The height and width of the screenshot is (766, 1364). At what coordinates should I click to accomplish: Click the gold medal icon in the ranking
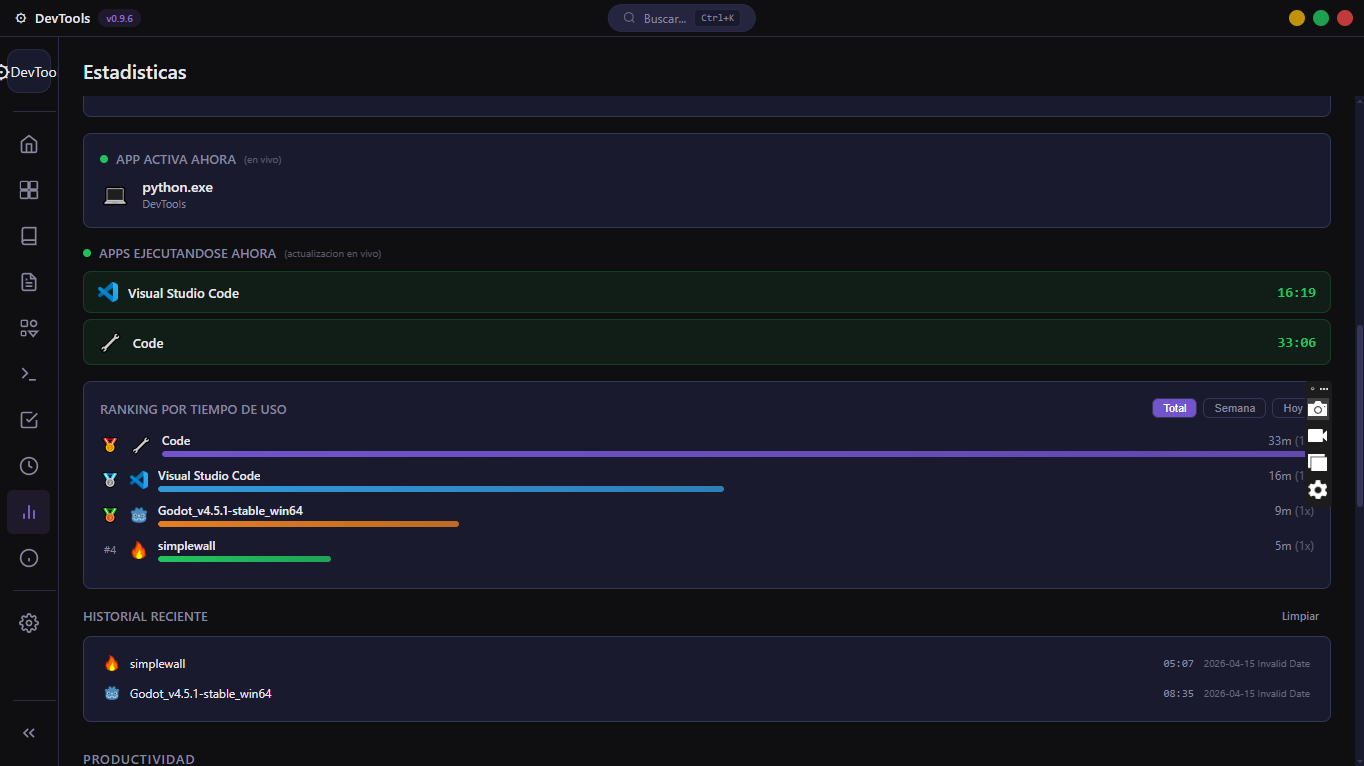[x=110, y=445]
